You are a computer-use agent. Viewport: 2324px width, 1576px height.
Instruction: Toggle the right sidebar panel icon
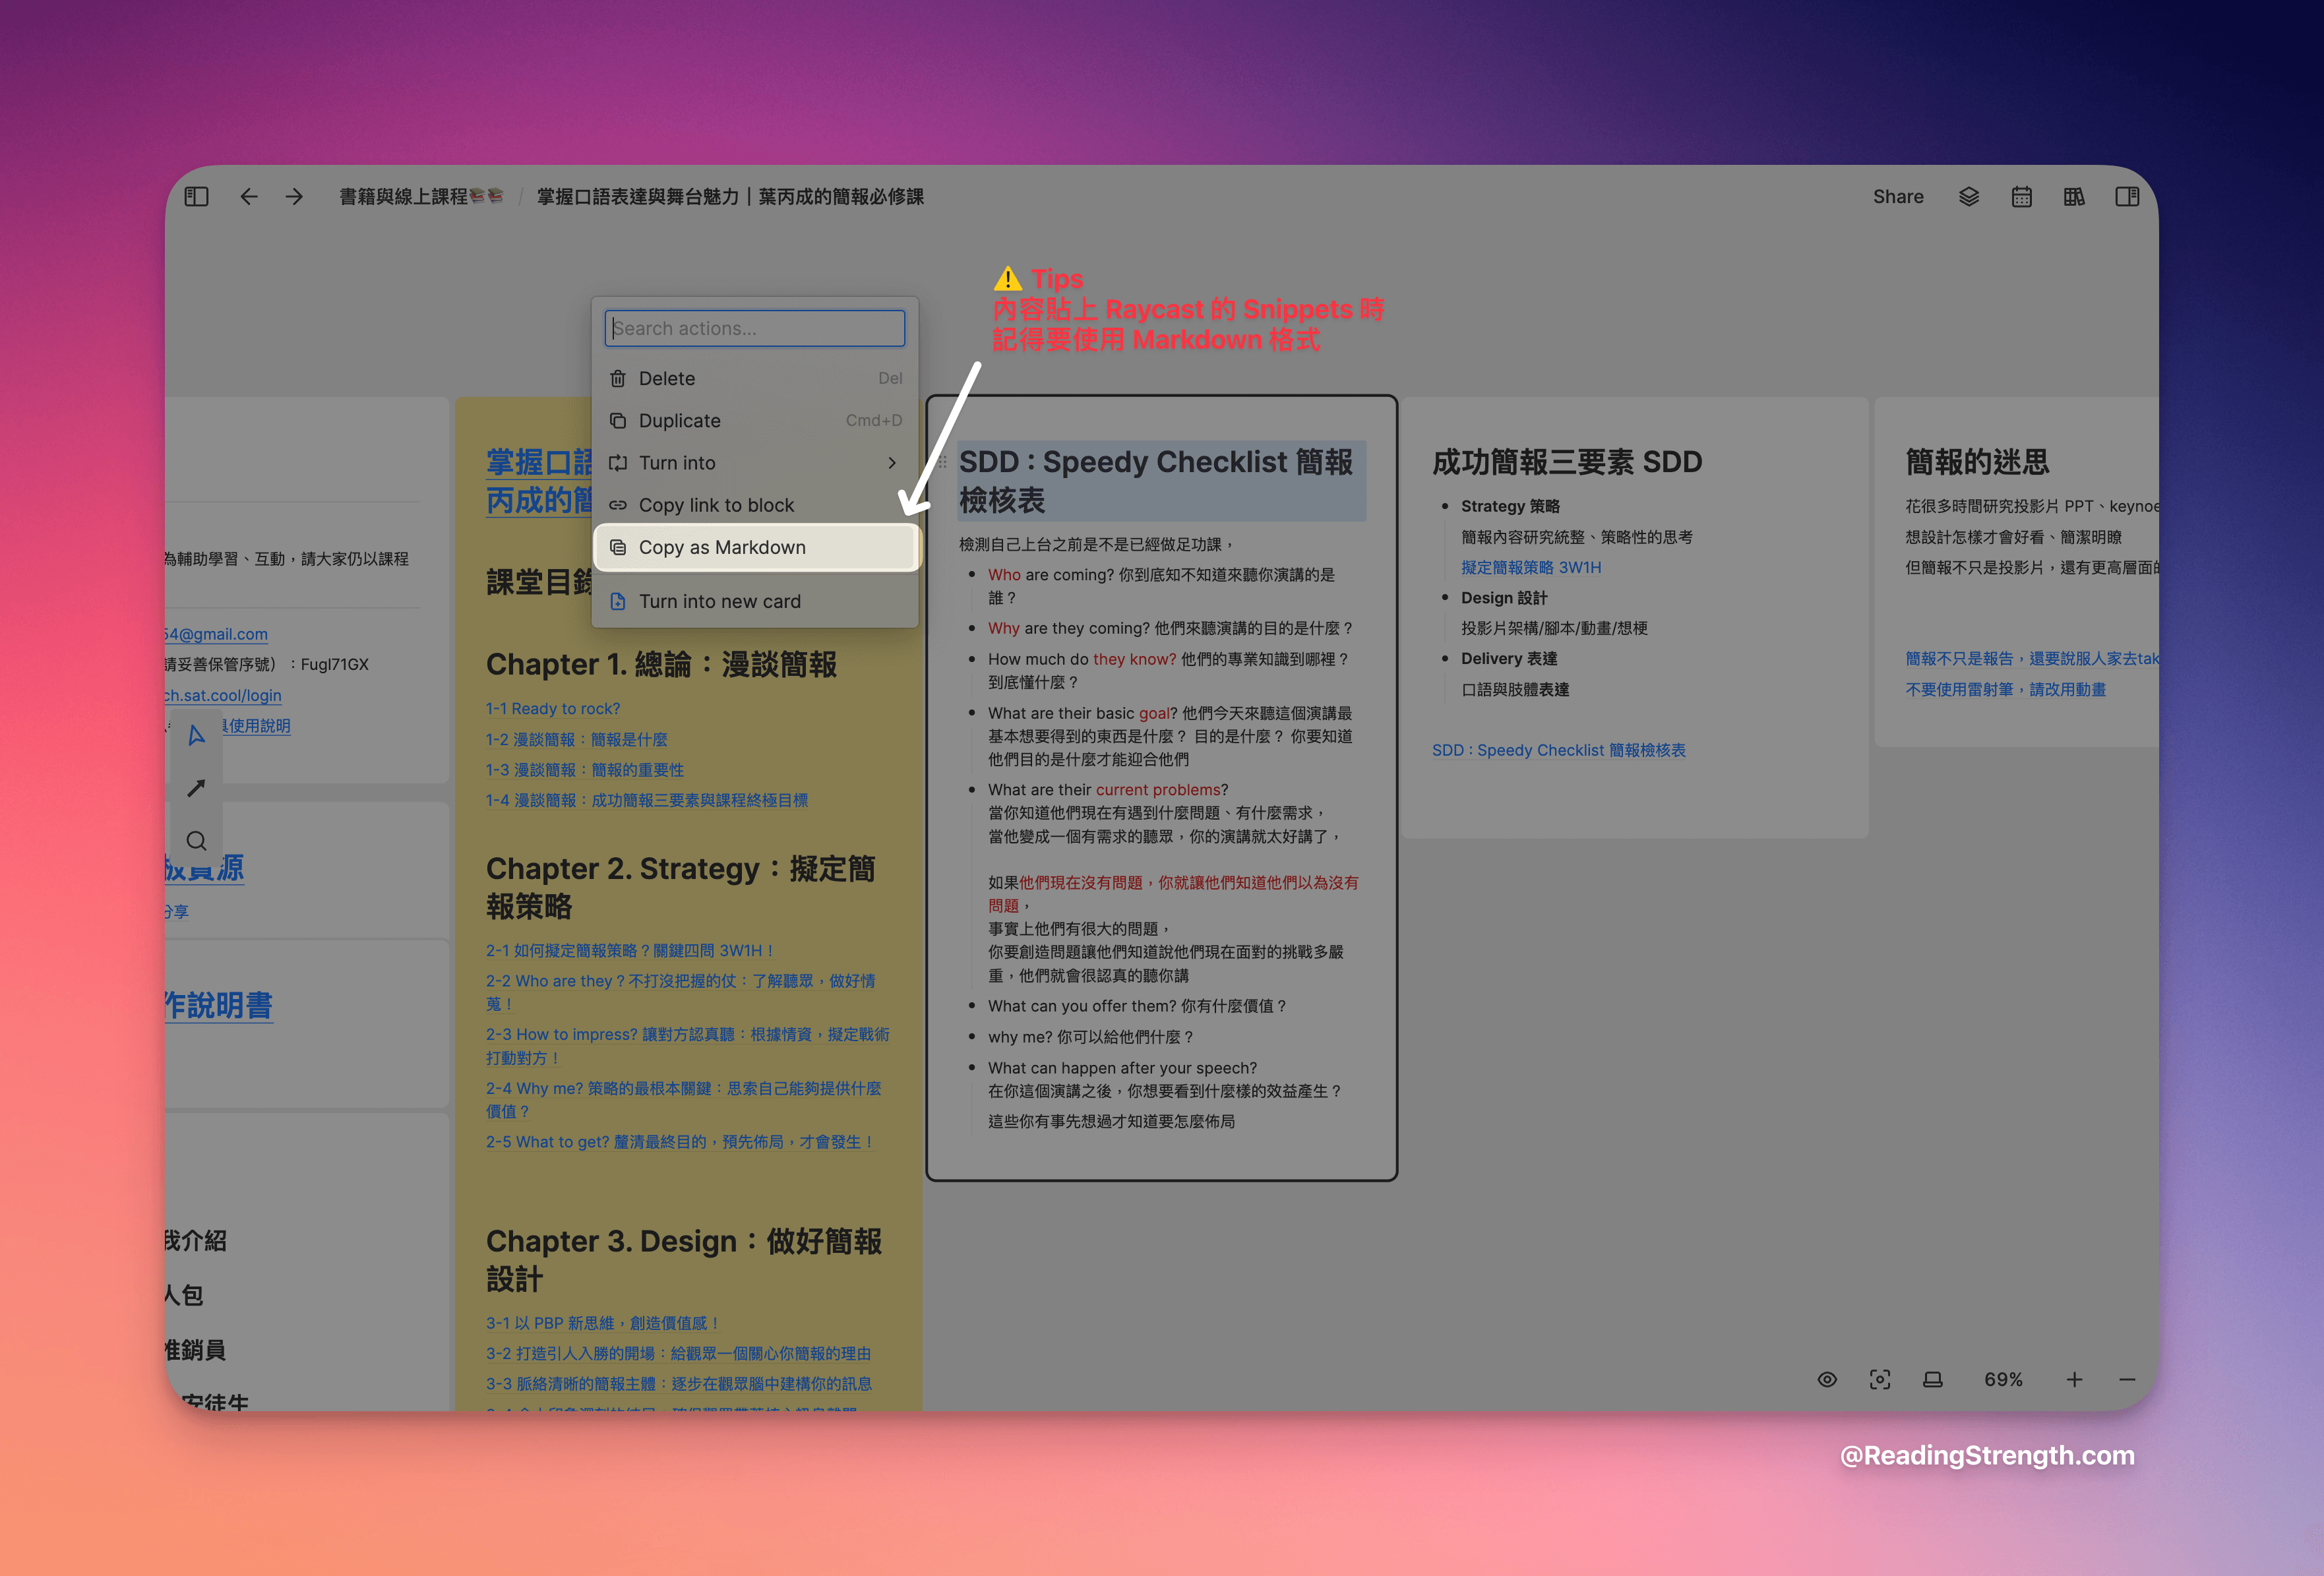[2127, 197]
